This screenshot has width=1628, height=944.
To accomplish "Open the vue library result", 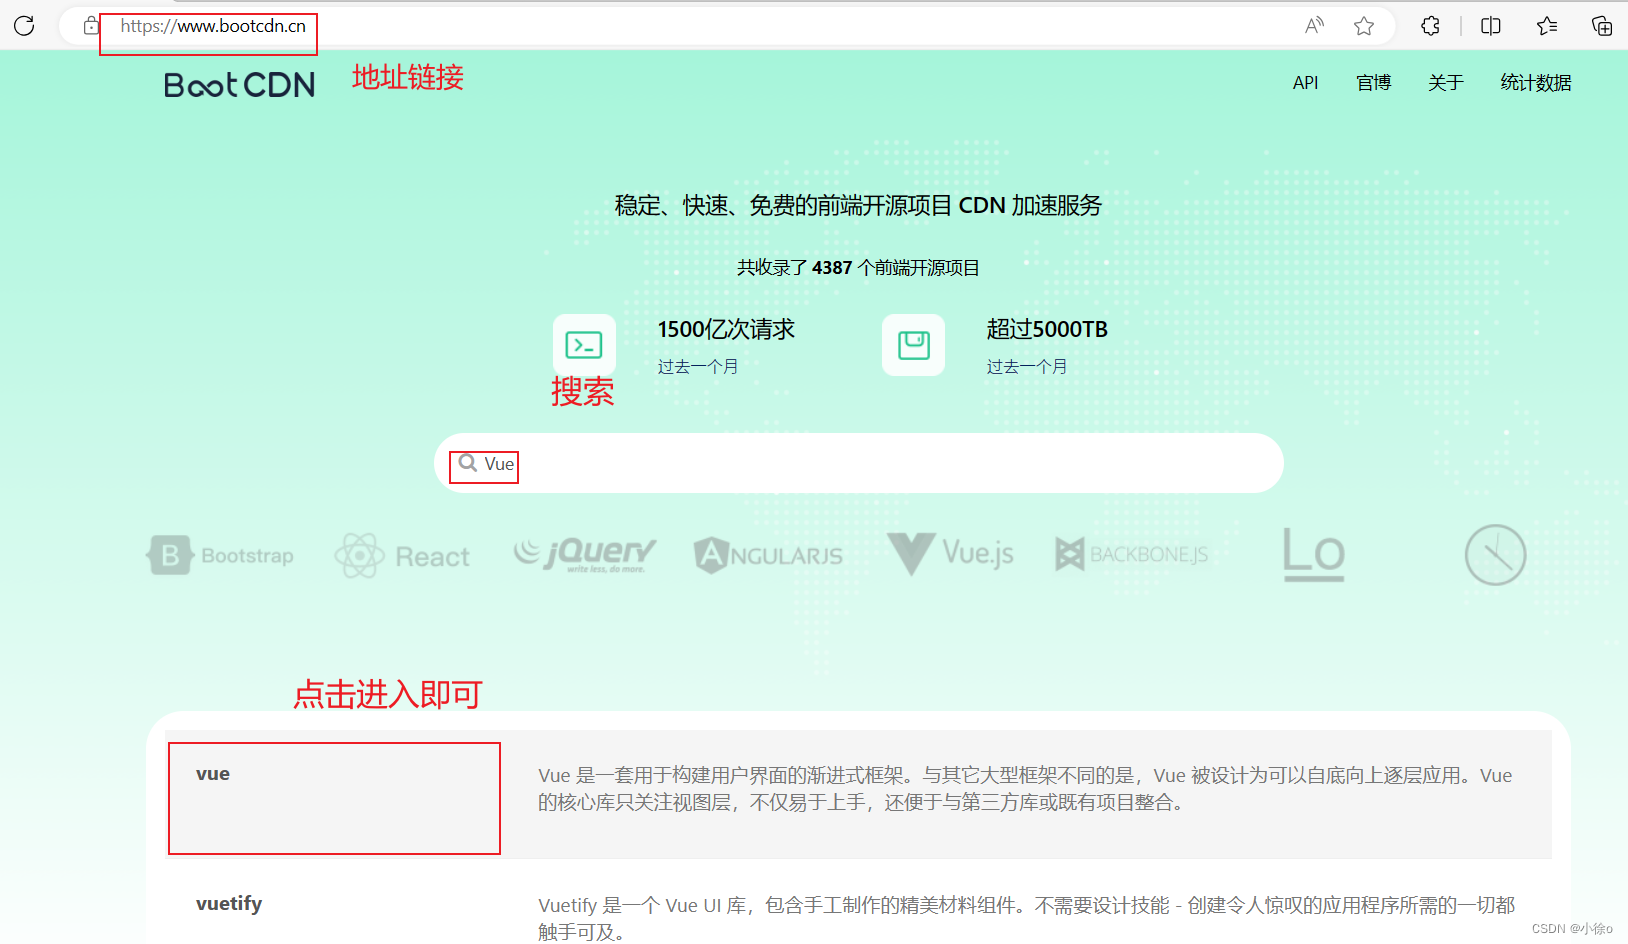I will 213,774.
